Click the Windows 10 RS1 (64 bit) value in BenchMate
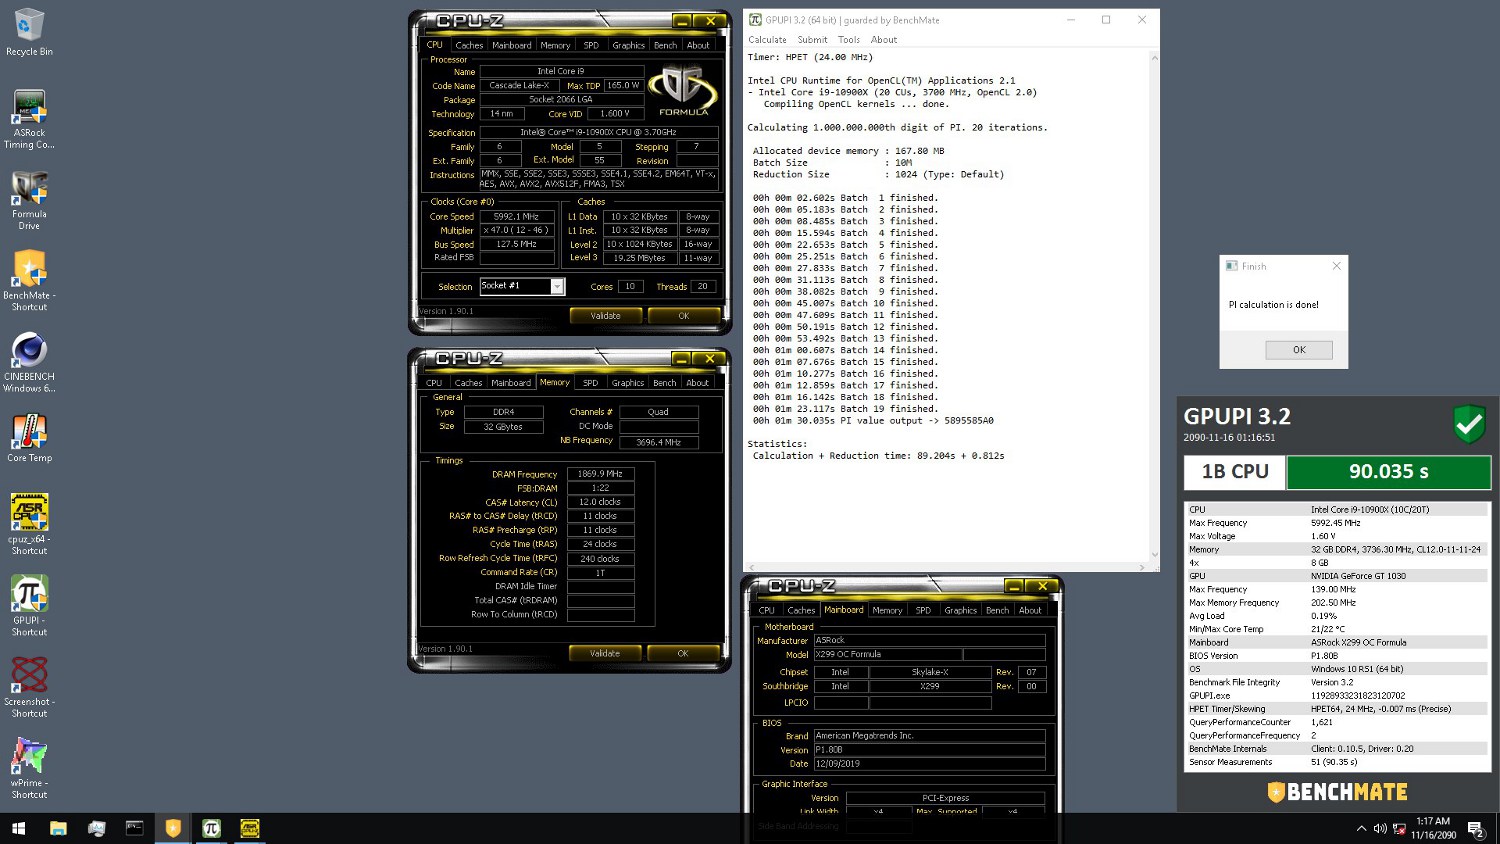Screen dimensions: 1500x844 coord(1357,669)
